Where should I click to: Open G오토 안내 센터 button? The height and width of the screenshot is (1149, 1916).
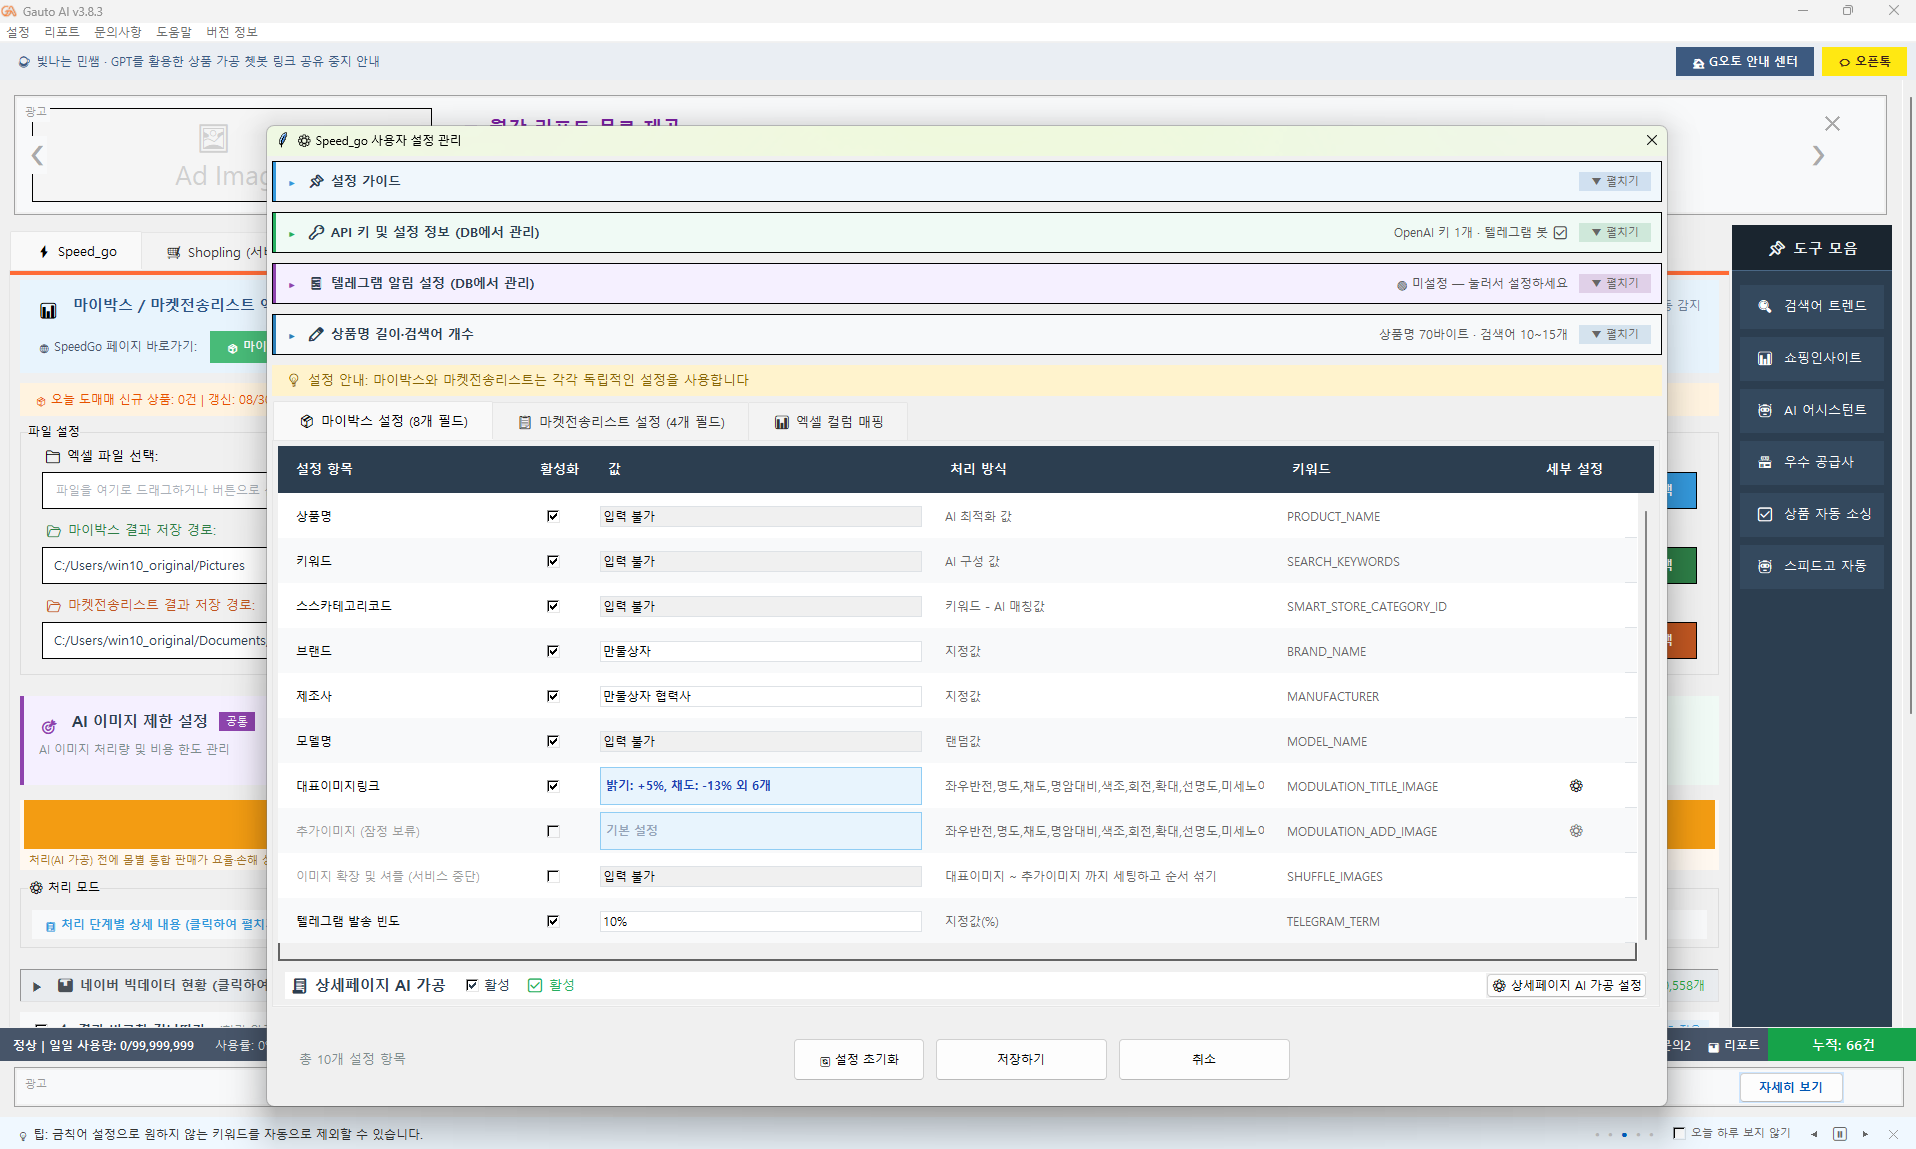point(1744,61)
